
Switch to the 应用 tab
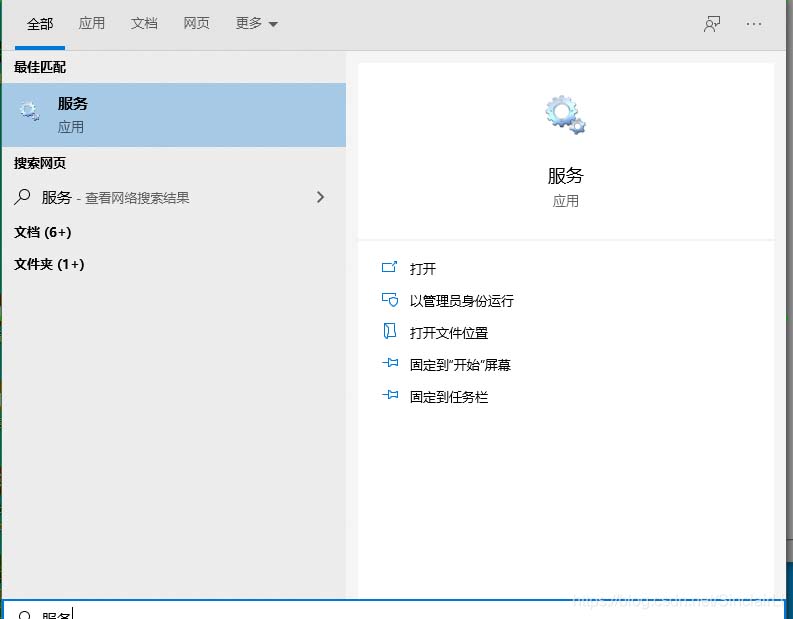(x=92, y=23)
